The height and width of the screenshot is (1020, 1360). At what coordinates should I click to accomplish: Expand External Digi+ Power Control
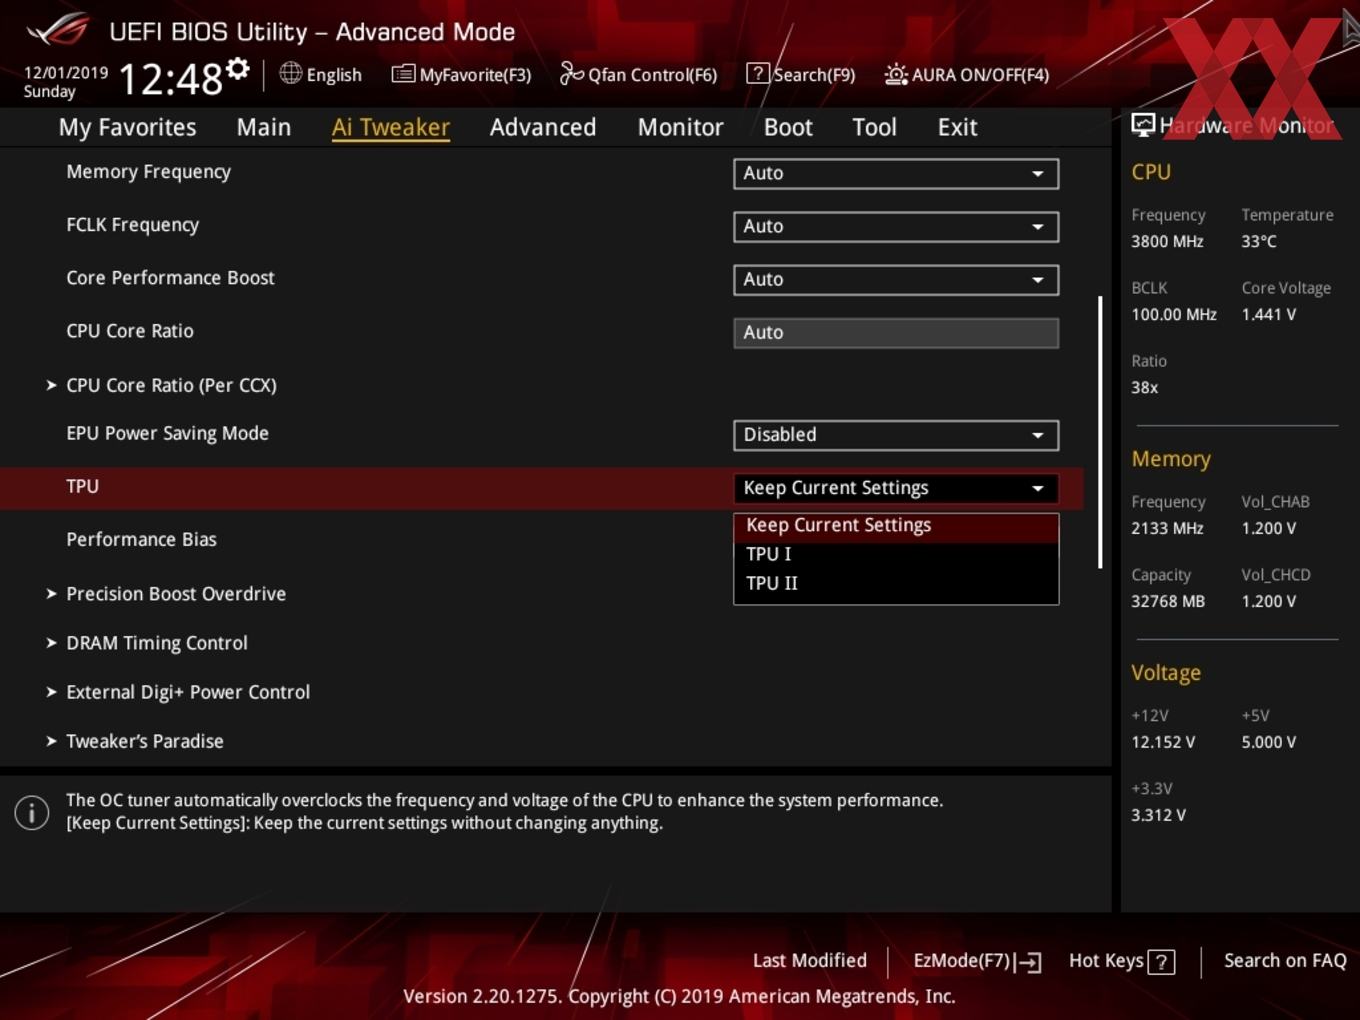point(188,692)
